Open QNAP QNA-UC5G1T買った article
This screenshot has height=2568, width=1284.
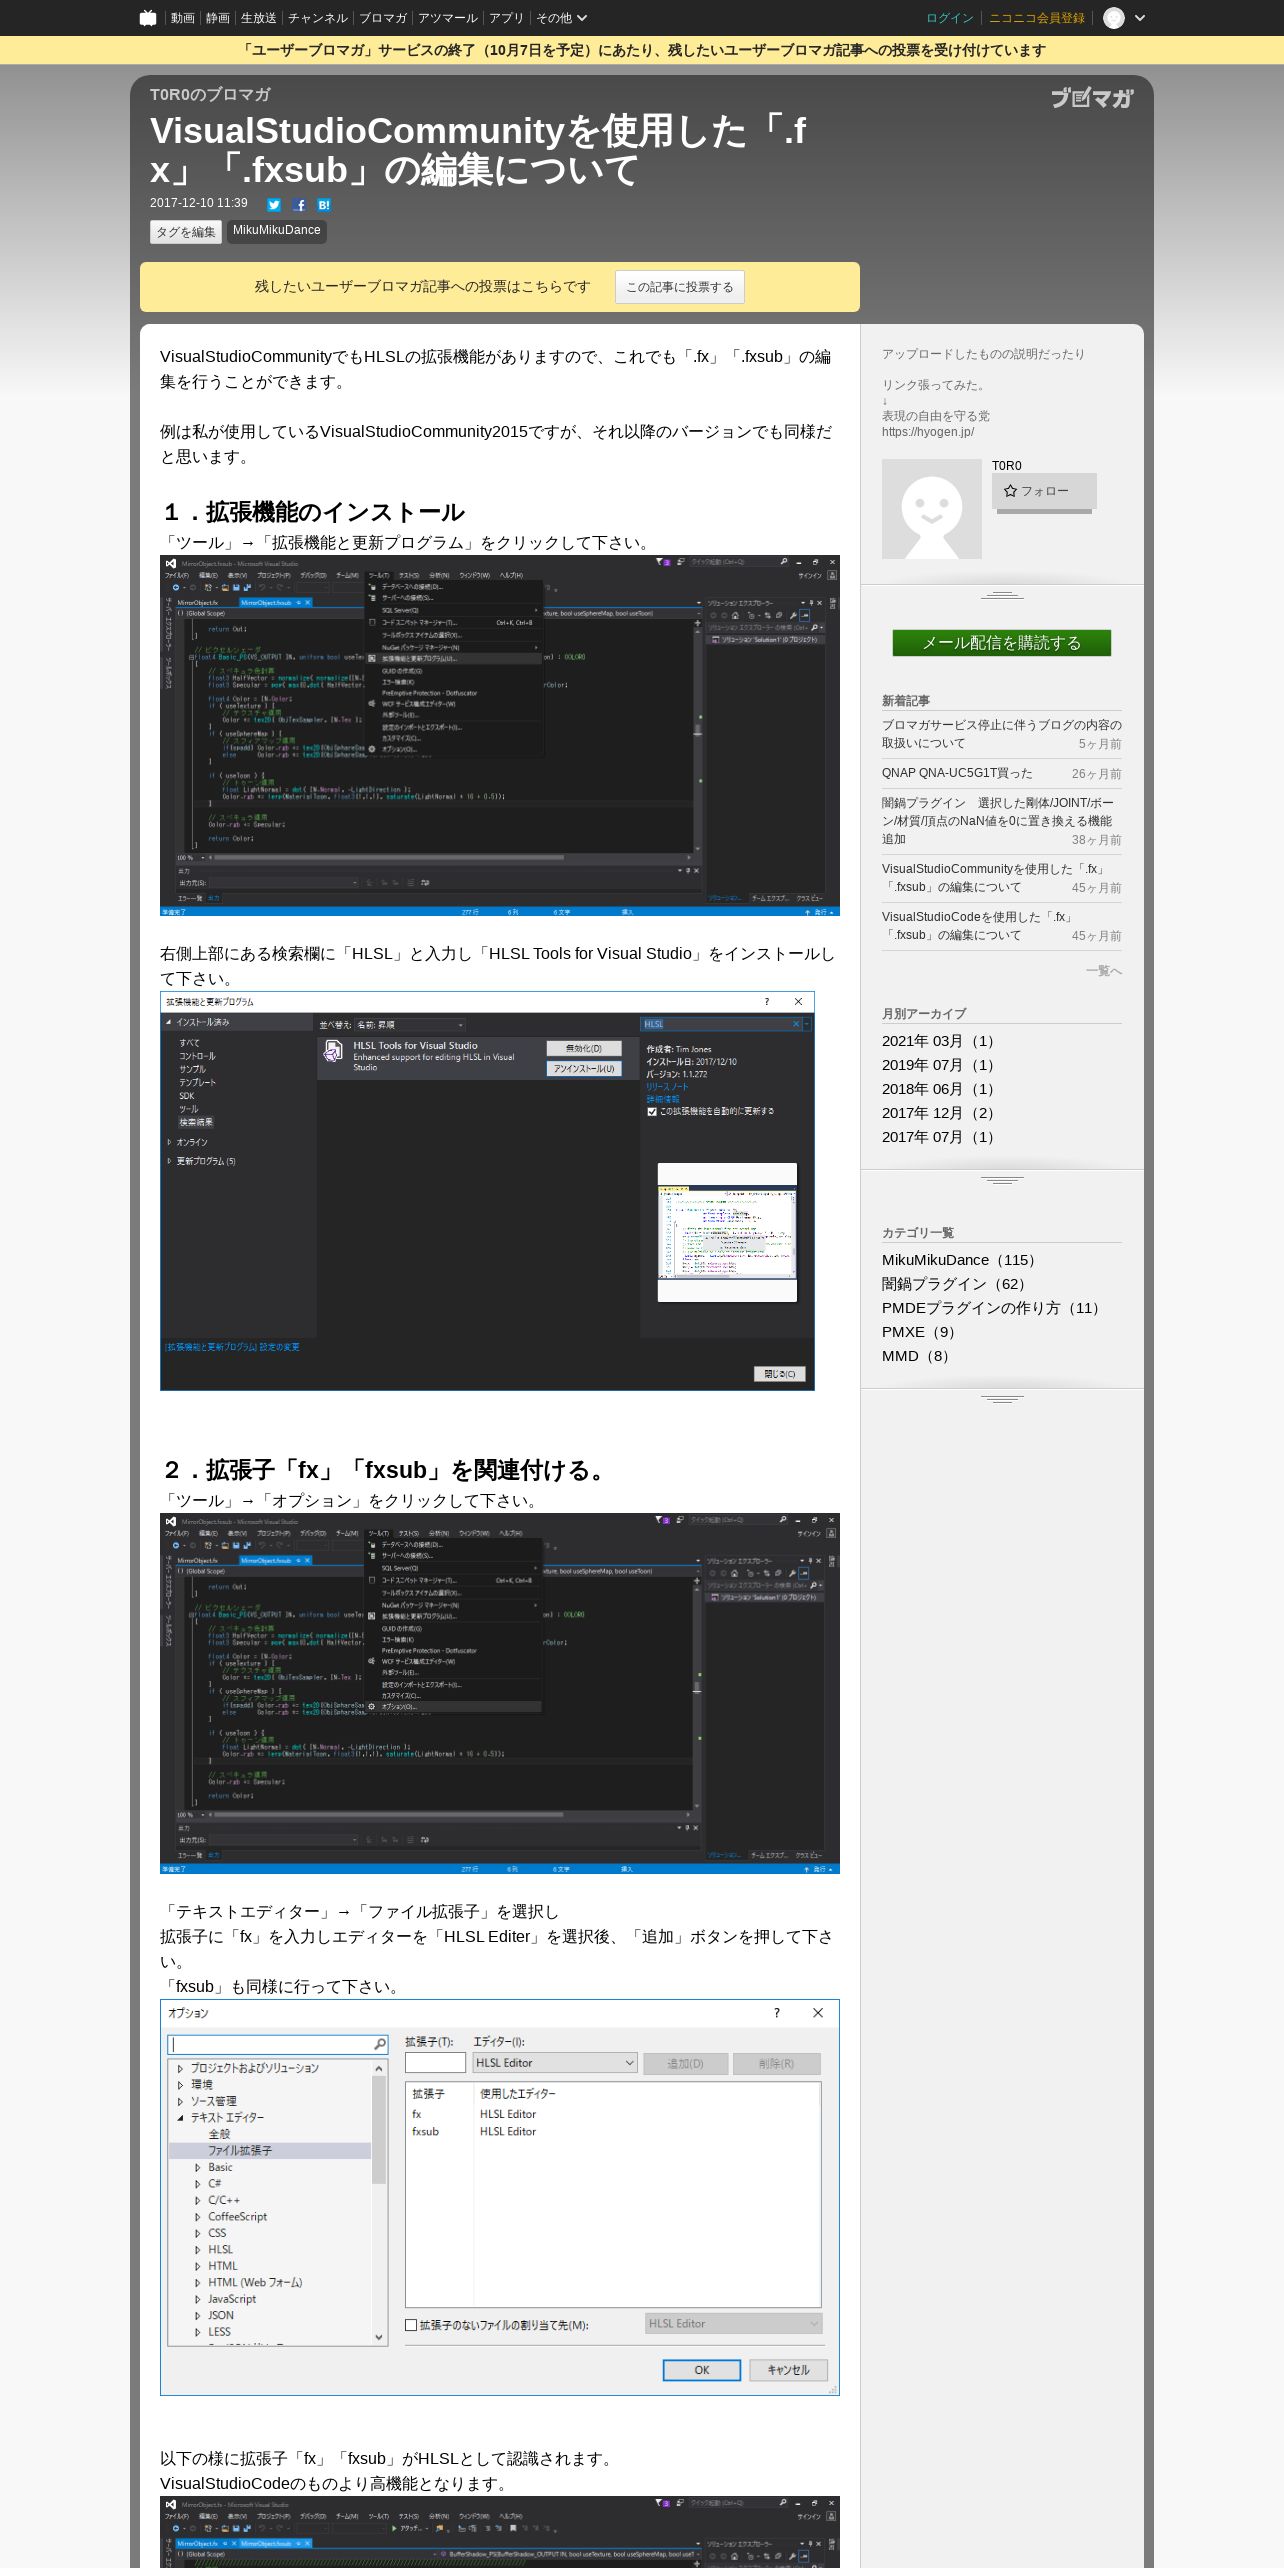point(957,773)
